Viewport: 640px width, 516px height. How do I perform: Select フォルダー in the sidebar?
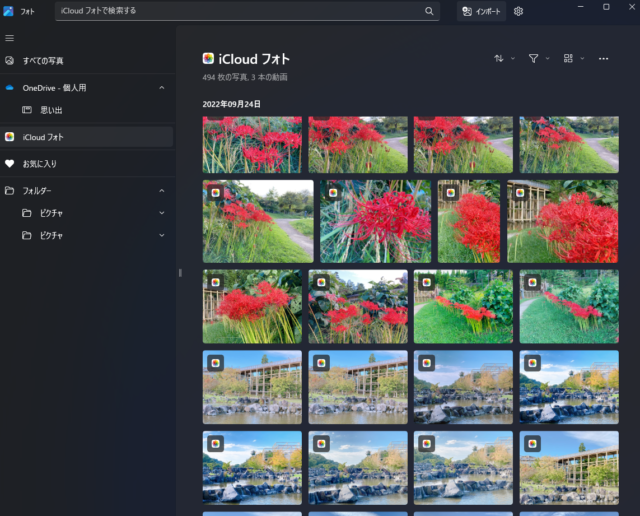pos(87,191)
